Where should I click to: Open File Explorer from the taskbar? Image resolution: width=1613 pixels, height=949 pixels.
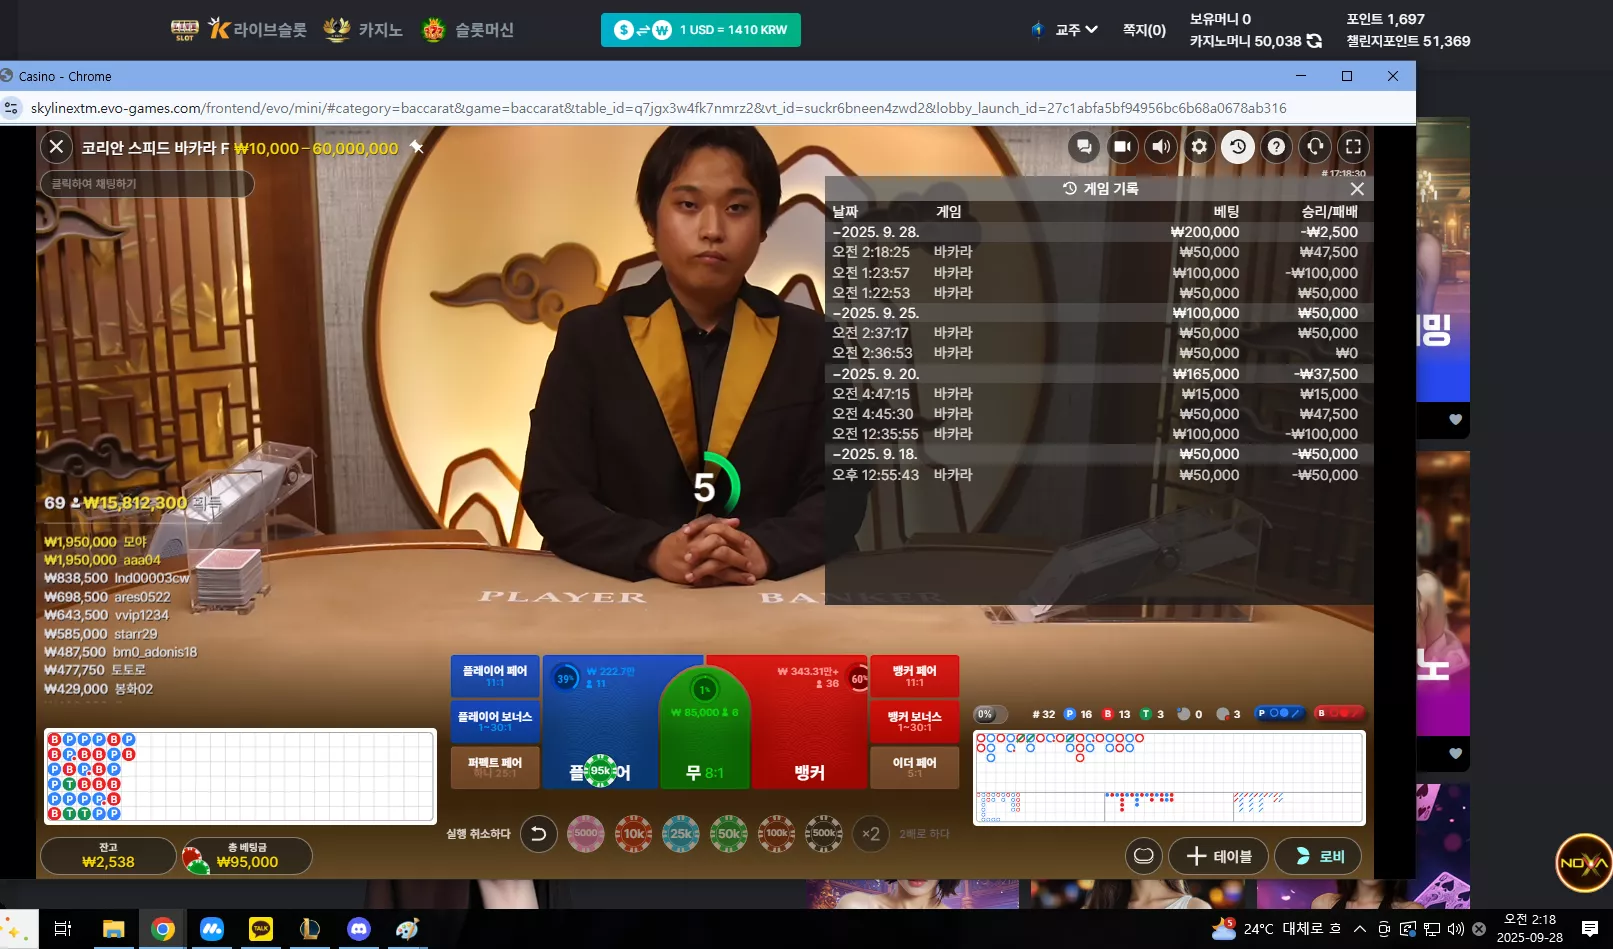click(113, 929)
